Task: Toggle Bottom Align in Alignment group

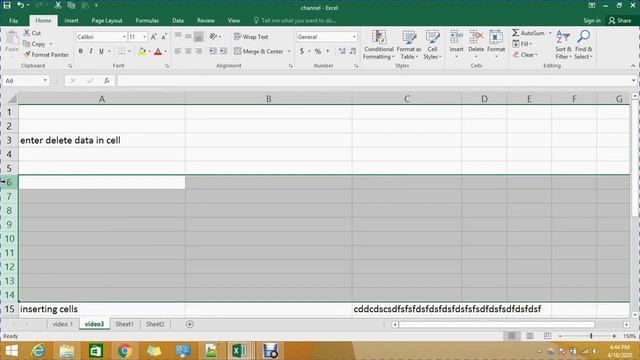Action: (198, 36)
